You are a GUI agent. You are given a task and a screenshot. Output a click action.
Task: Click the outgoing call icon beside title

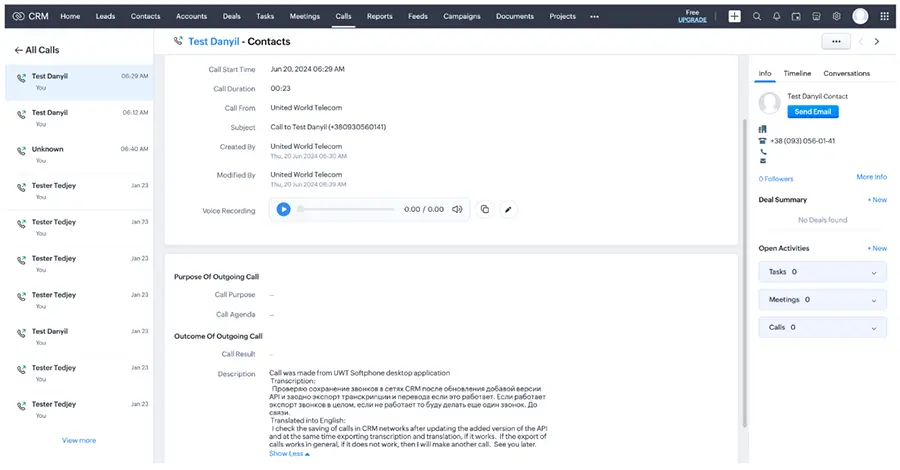coord(178,41)
